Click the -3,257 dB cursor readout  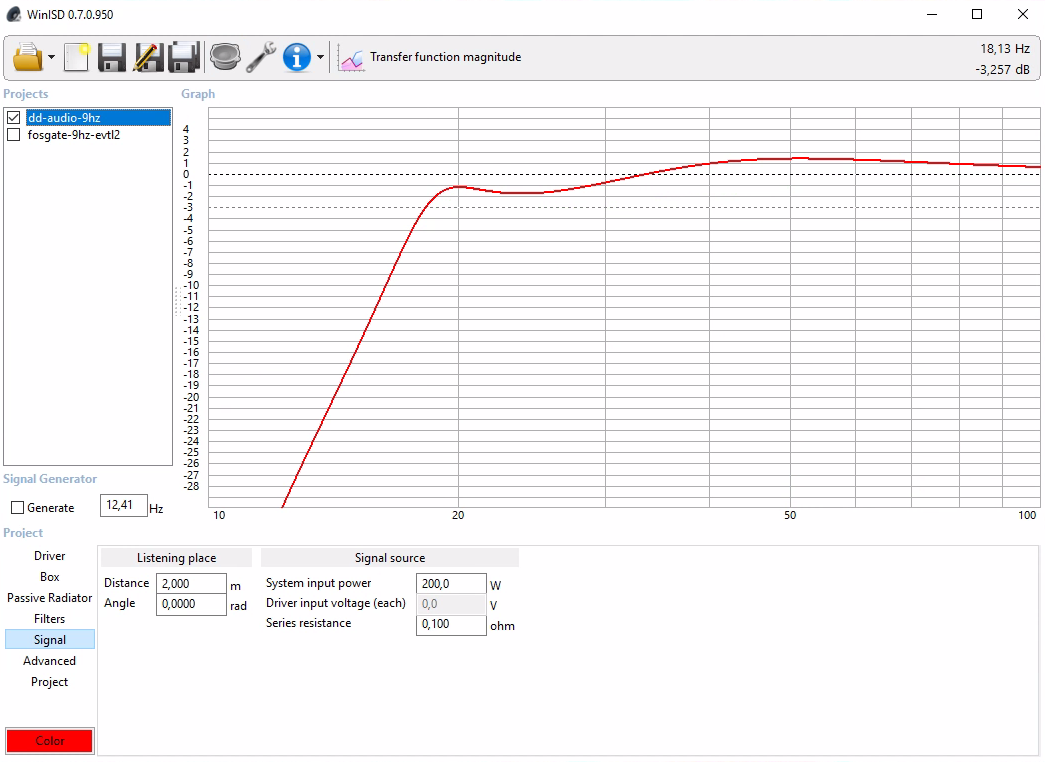click(1002, 69)
